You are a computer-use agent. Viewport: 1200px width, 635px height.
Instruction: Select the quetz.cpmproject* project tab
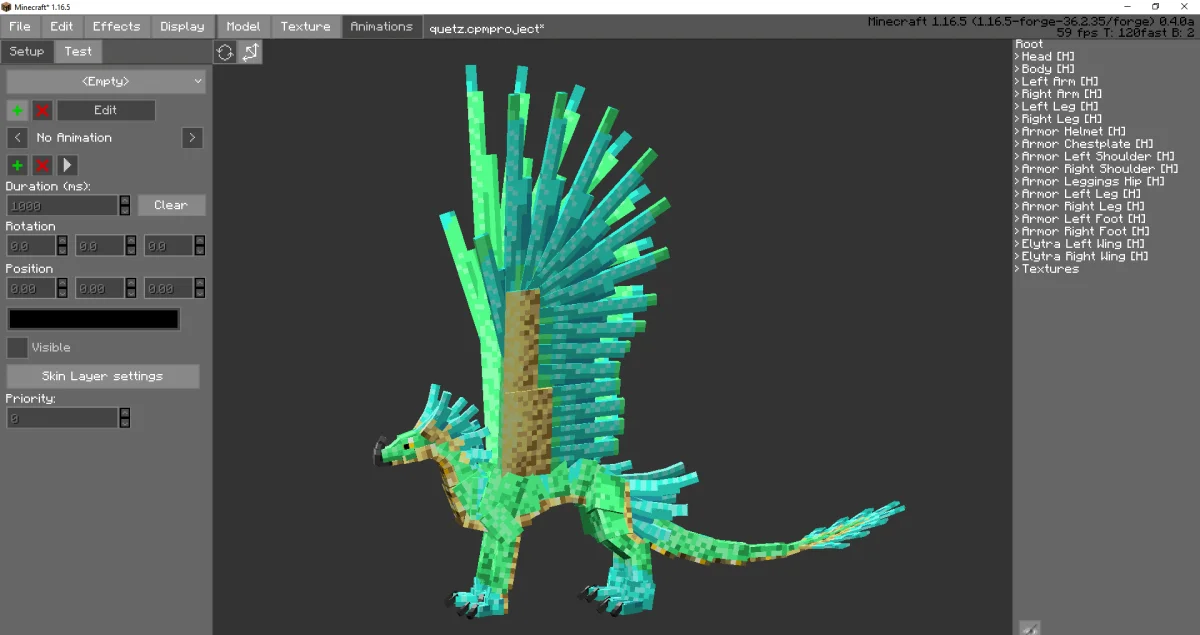[486, 28]
